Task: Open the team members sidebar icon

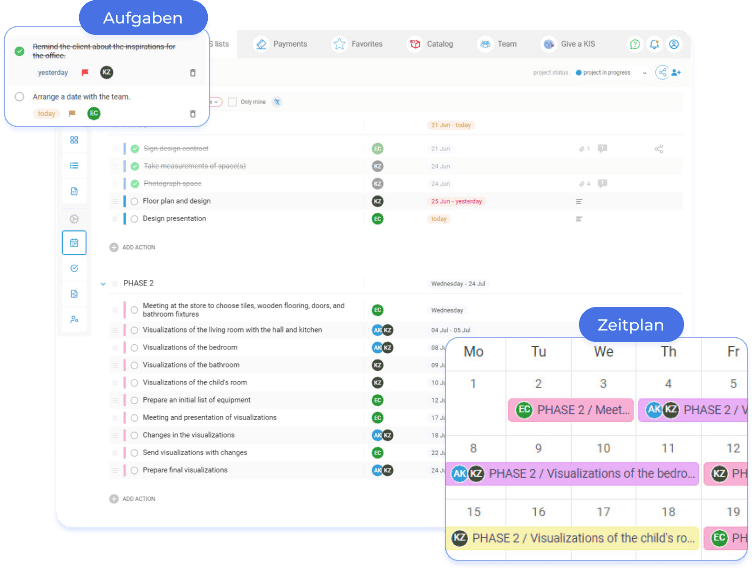Action: (74, 320)
